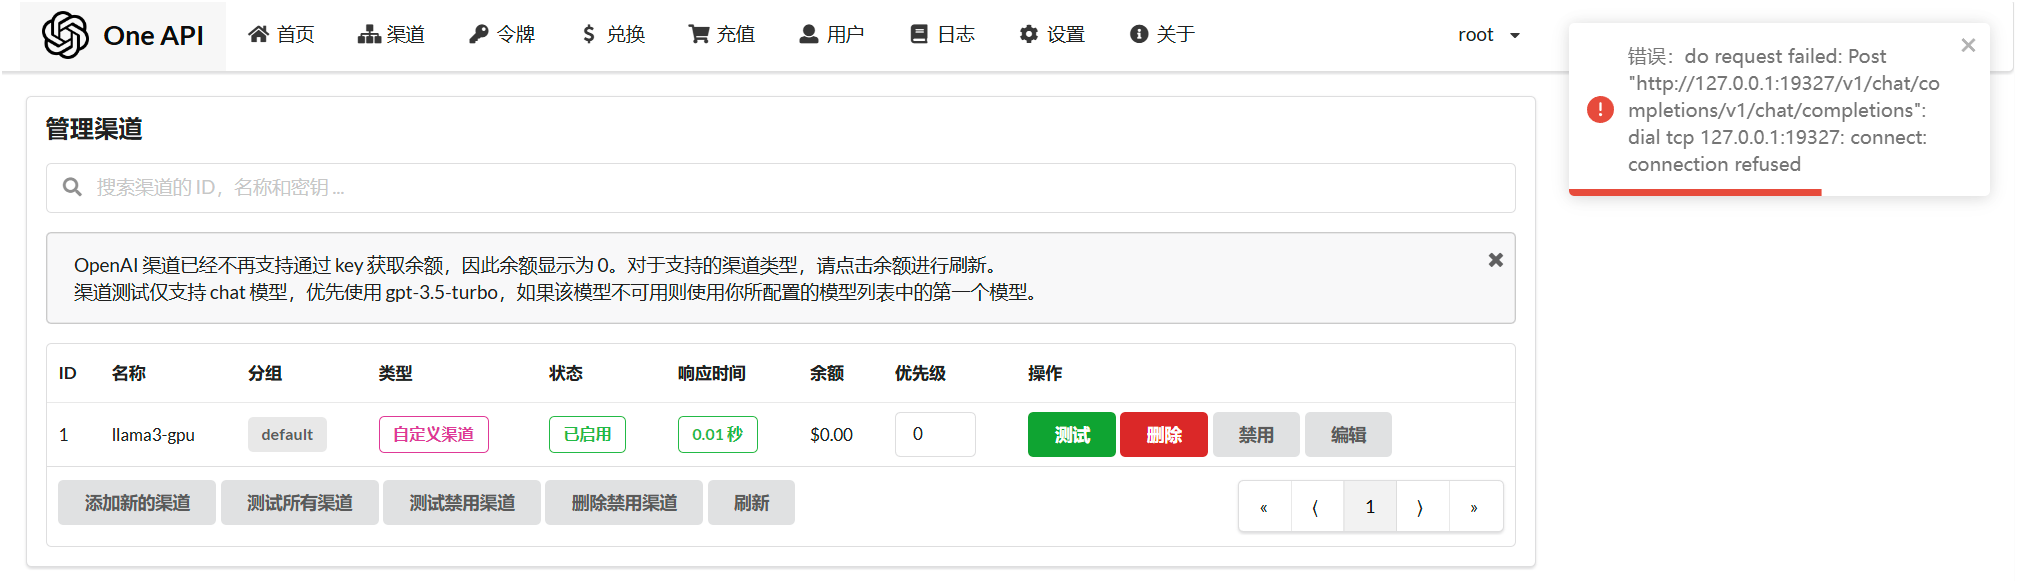Click the One API logo icon

(x=65, y=35)
